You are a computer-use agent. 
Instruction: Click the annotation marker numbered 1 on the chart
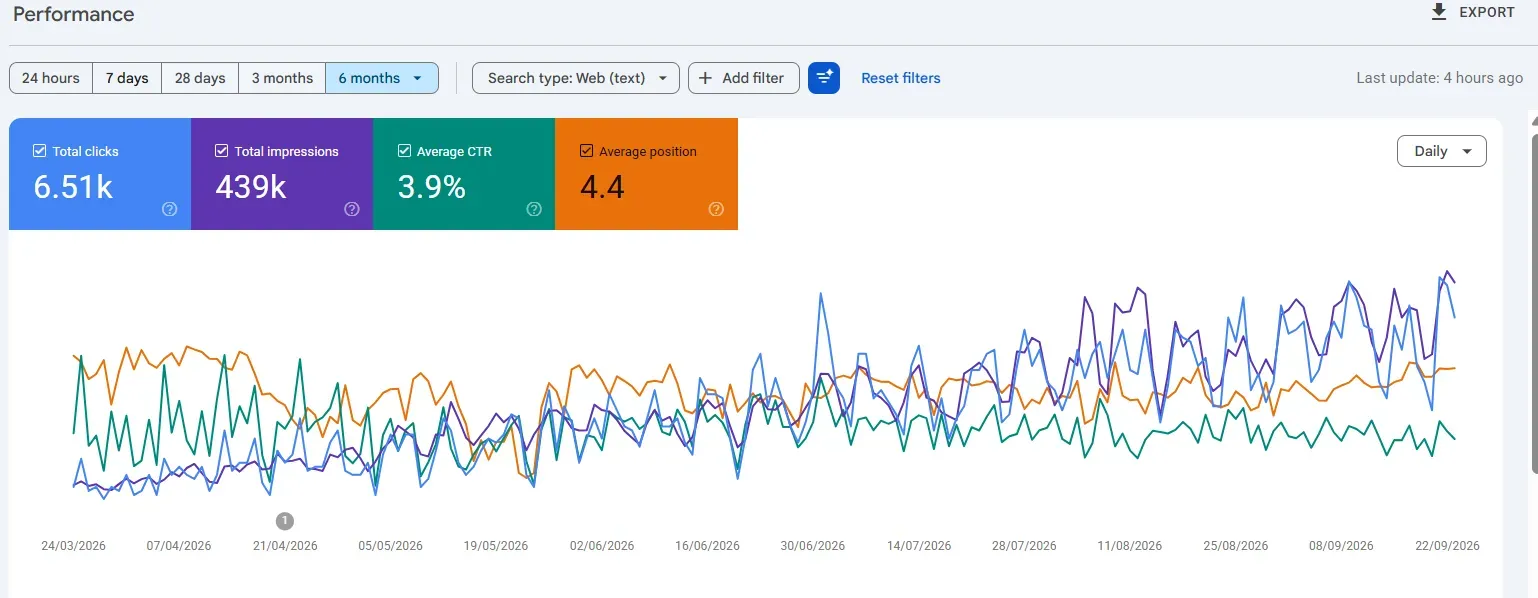click(285, 520)
